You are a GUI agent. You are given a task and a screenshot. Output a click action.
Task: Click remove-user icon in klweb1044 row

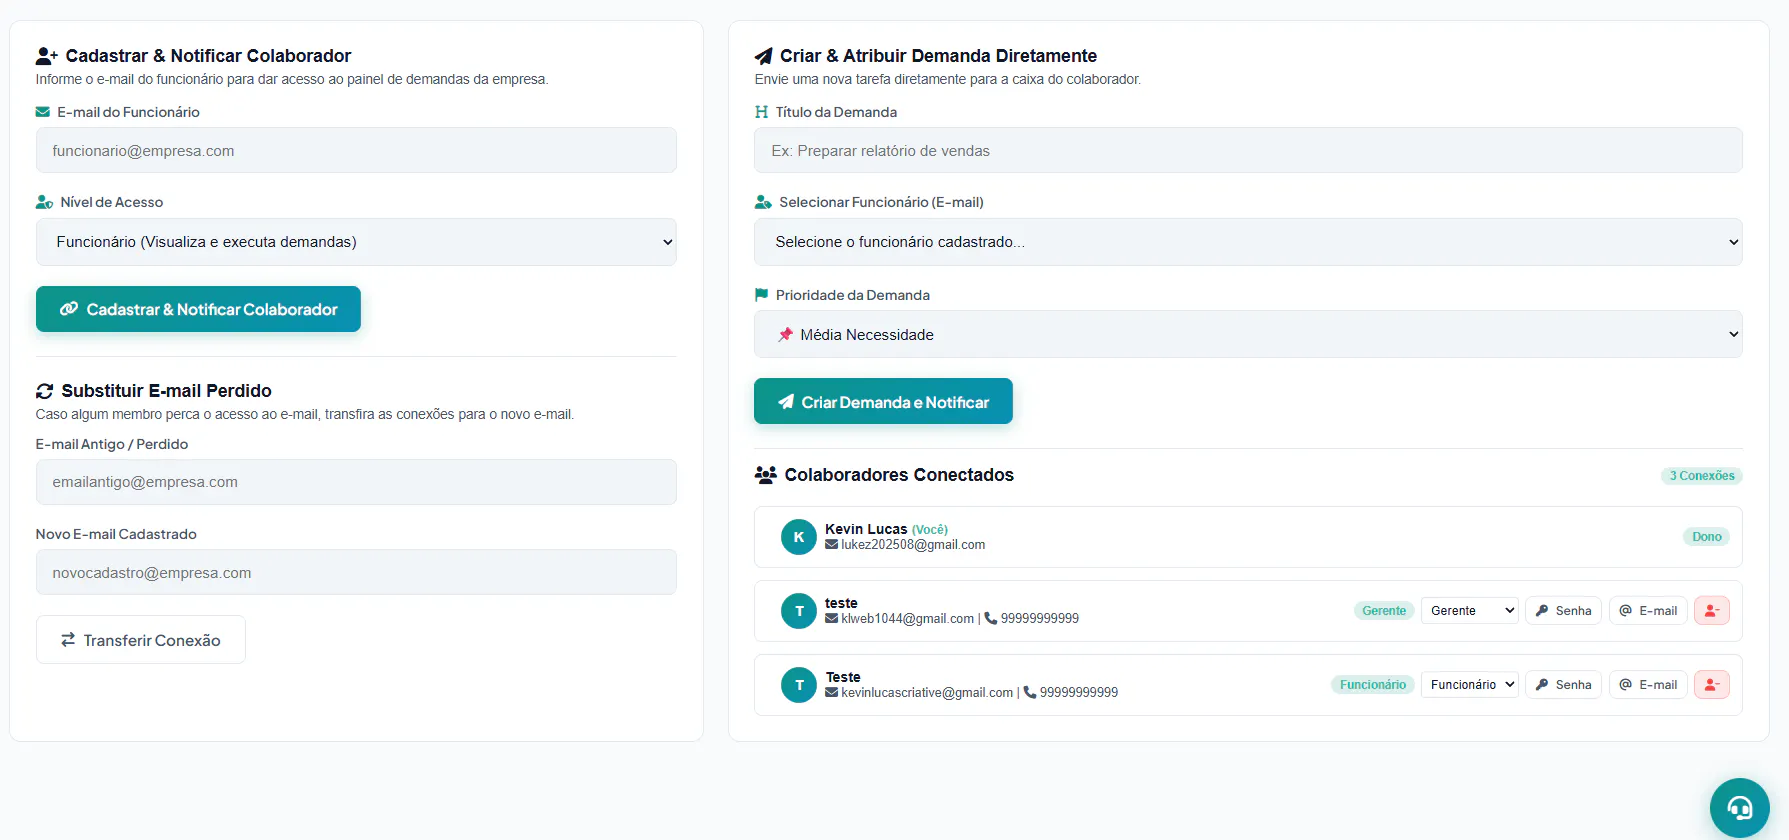point(1711,611)
